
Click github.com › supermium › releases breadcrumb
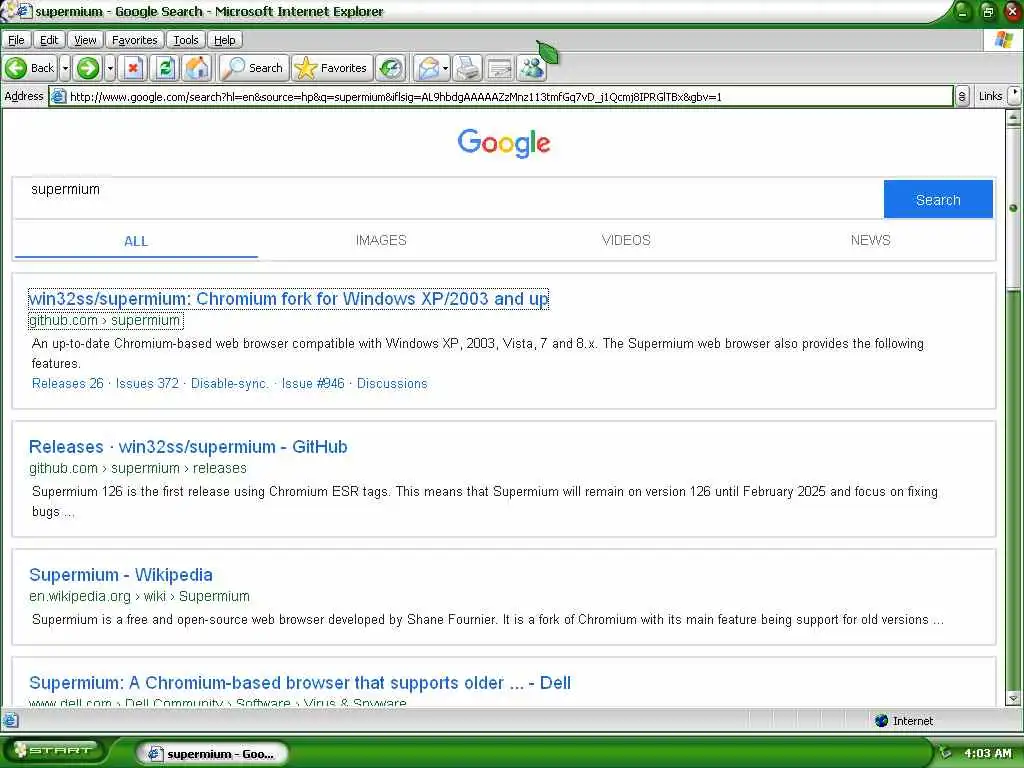(138, 468)
